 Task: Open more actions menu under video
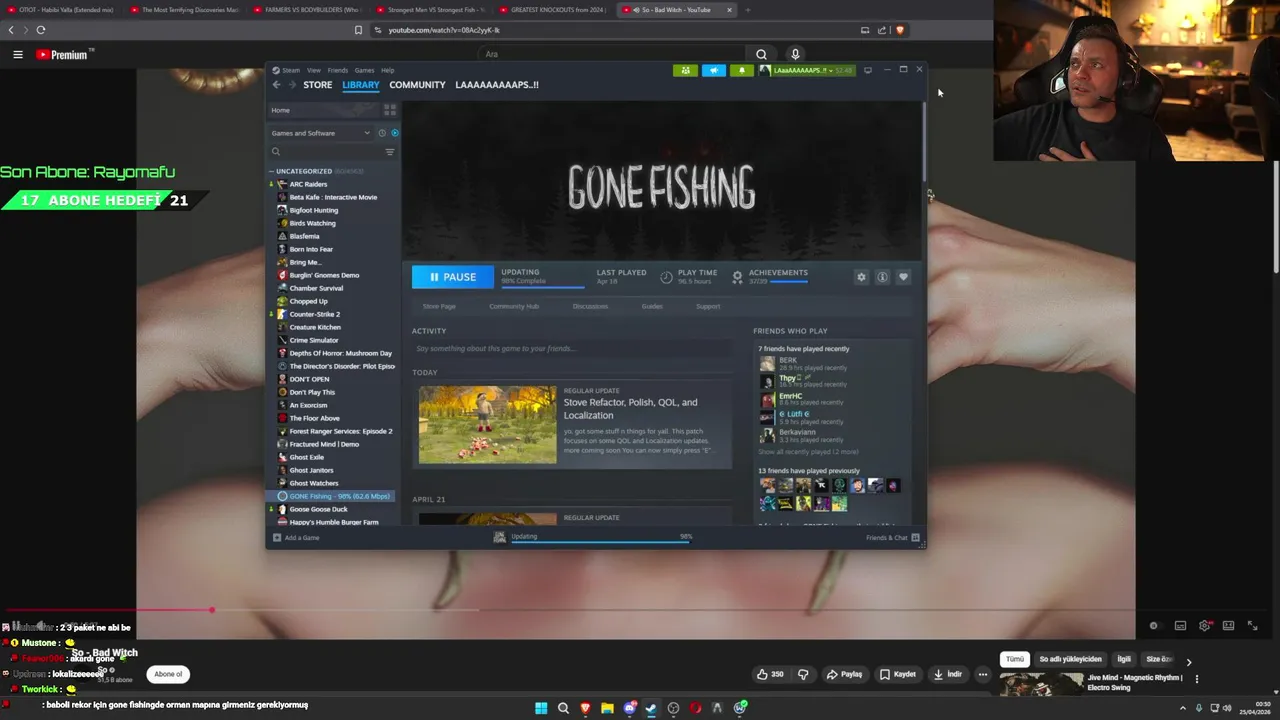pos(983,674)
